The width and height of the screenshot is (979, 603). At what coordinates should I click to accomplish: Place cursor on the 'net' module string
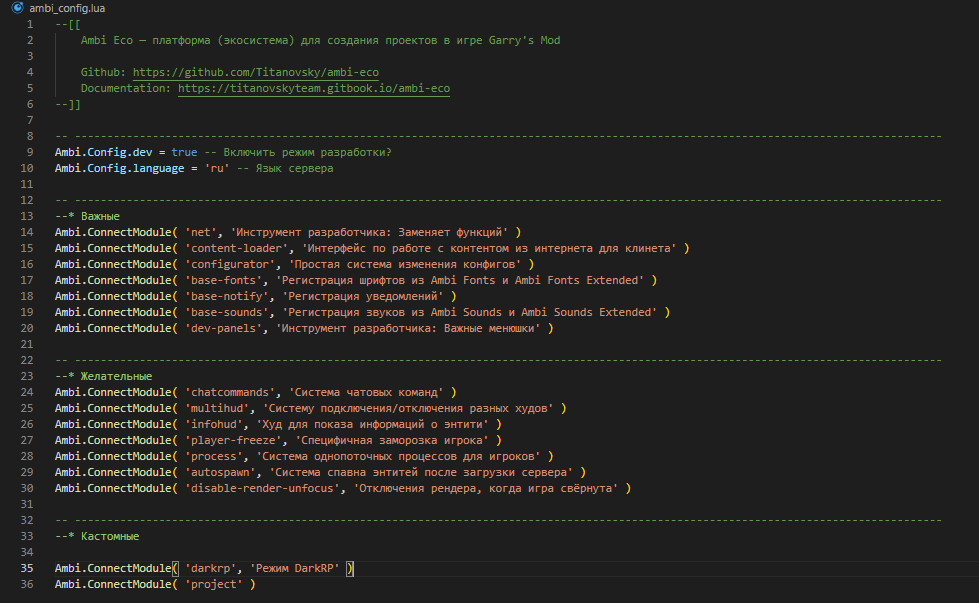point(201,232)
